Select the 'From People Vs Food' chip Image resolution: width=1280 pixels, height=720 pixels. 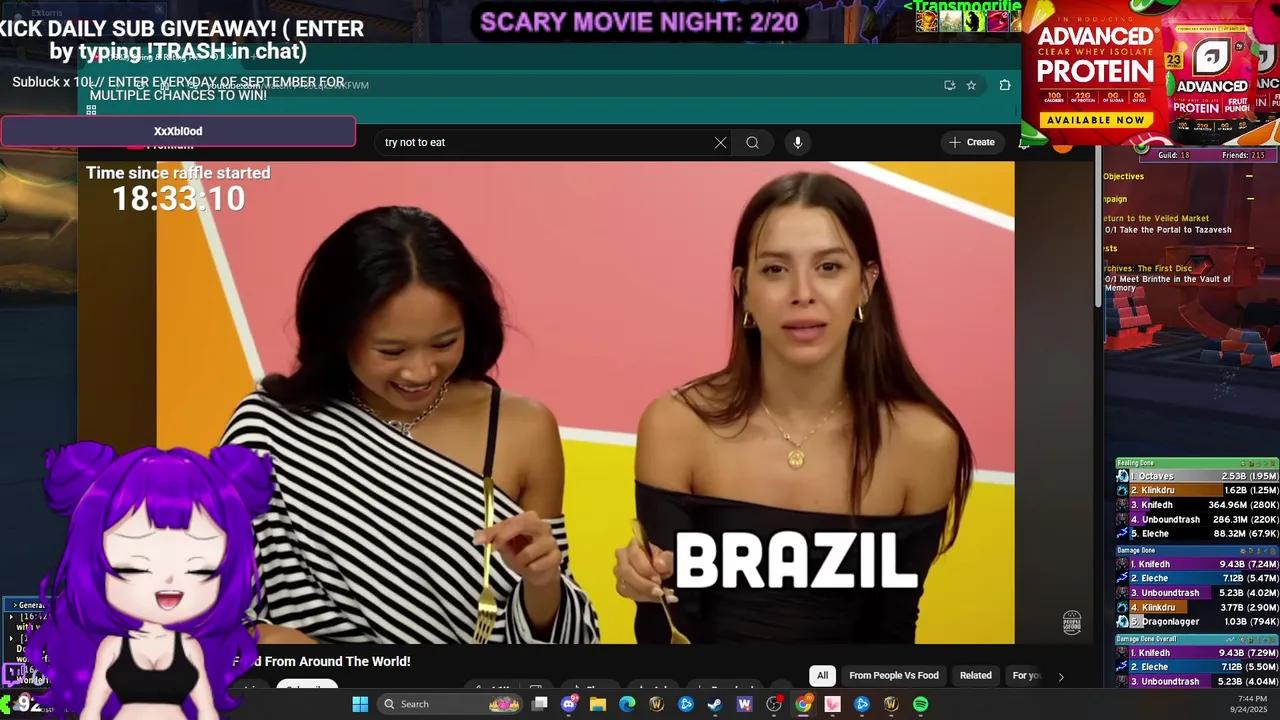(894, 675)
